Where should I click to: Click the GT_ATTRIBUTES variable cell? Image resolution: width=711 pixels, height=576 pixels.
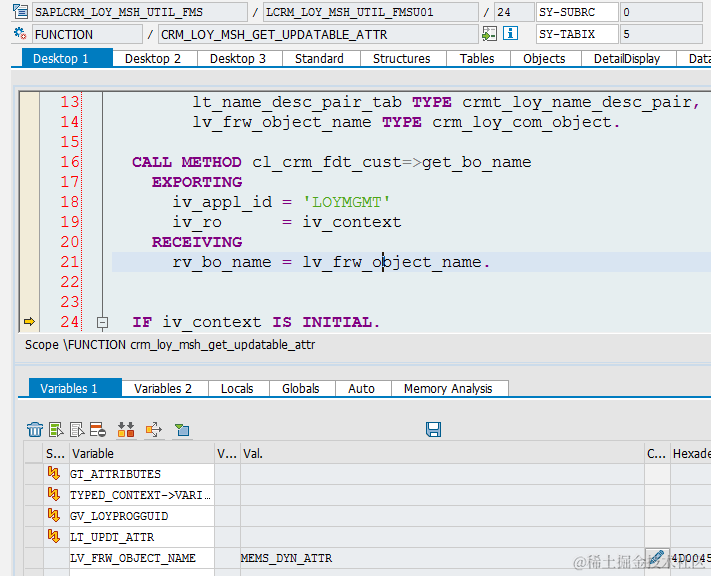point(141,474)
